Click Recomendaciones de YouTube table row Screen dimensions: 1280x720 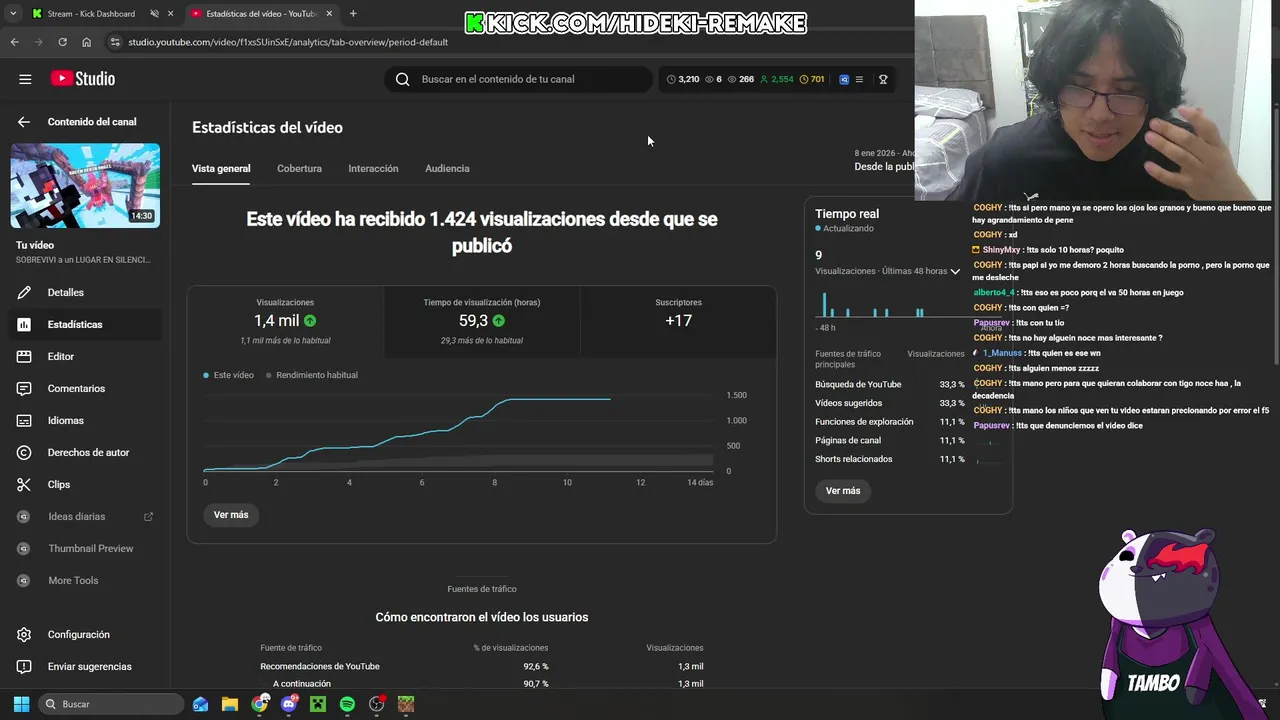(x=482, y=667)
